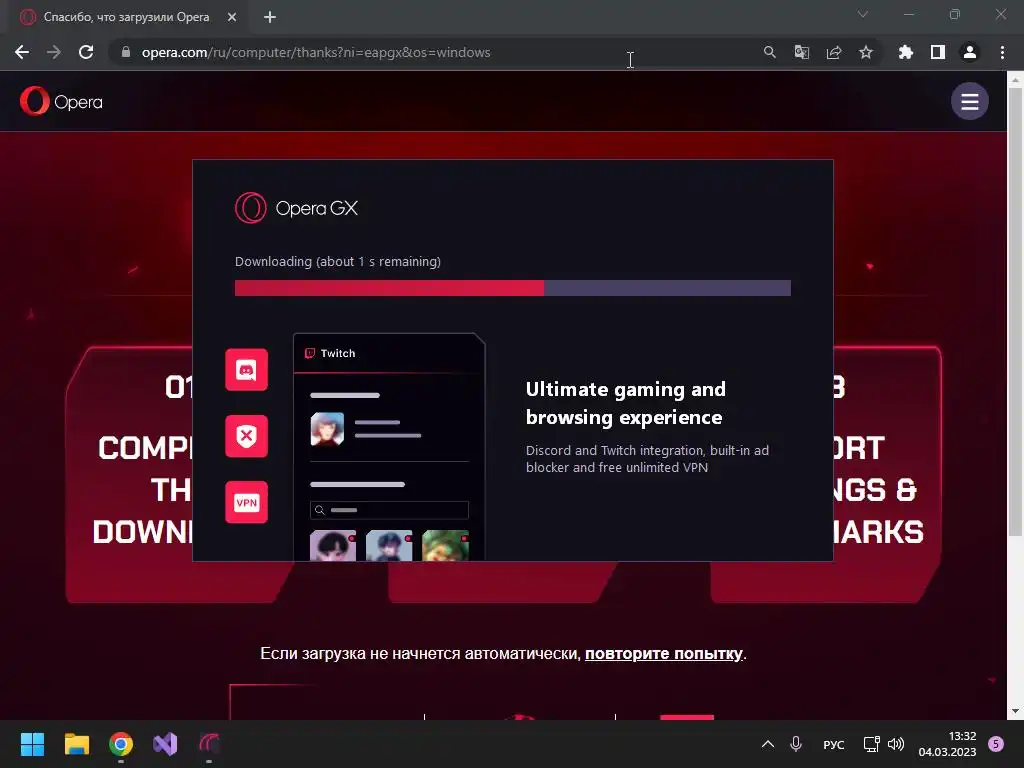This screenshot has width=1024, height=768.
Task: Open the volume speaker icon
Action: pyautogui.click(x=896, y=744)
